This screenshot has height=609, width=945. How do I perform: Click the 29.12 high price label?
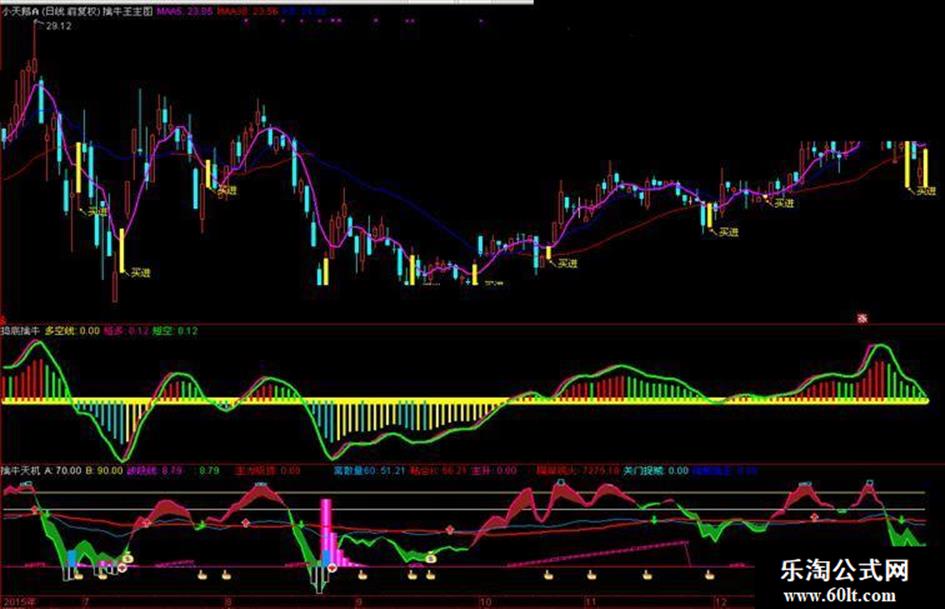pyautogui.click(x=58, y=26)
